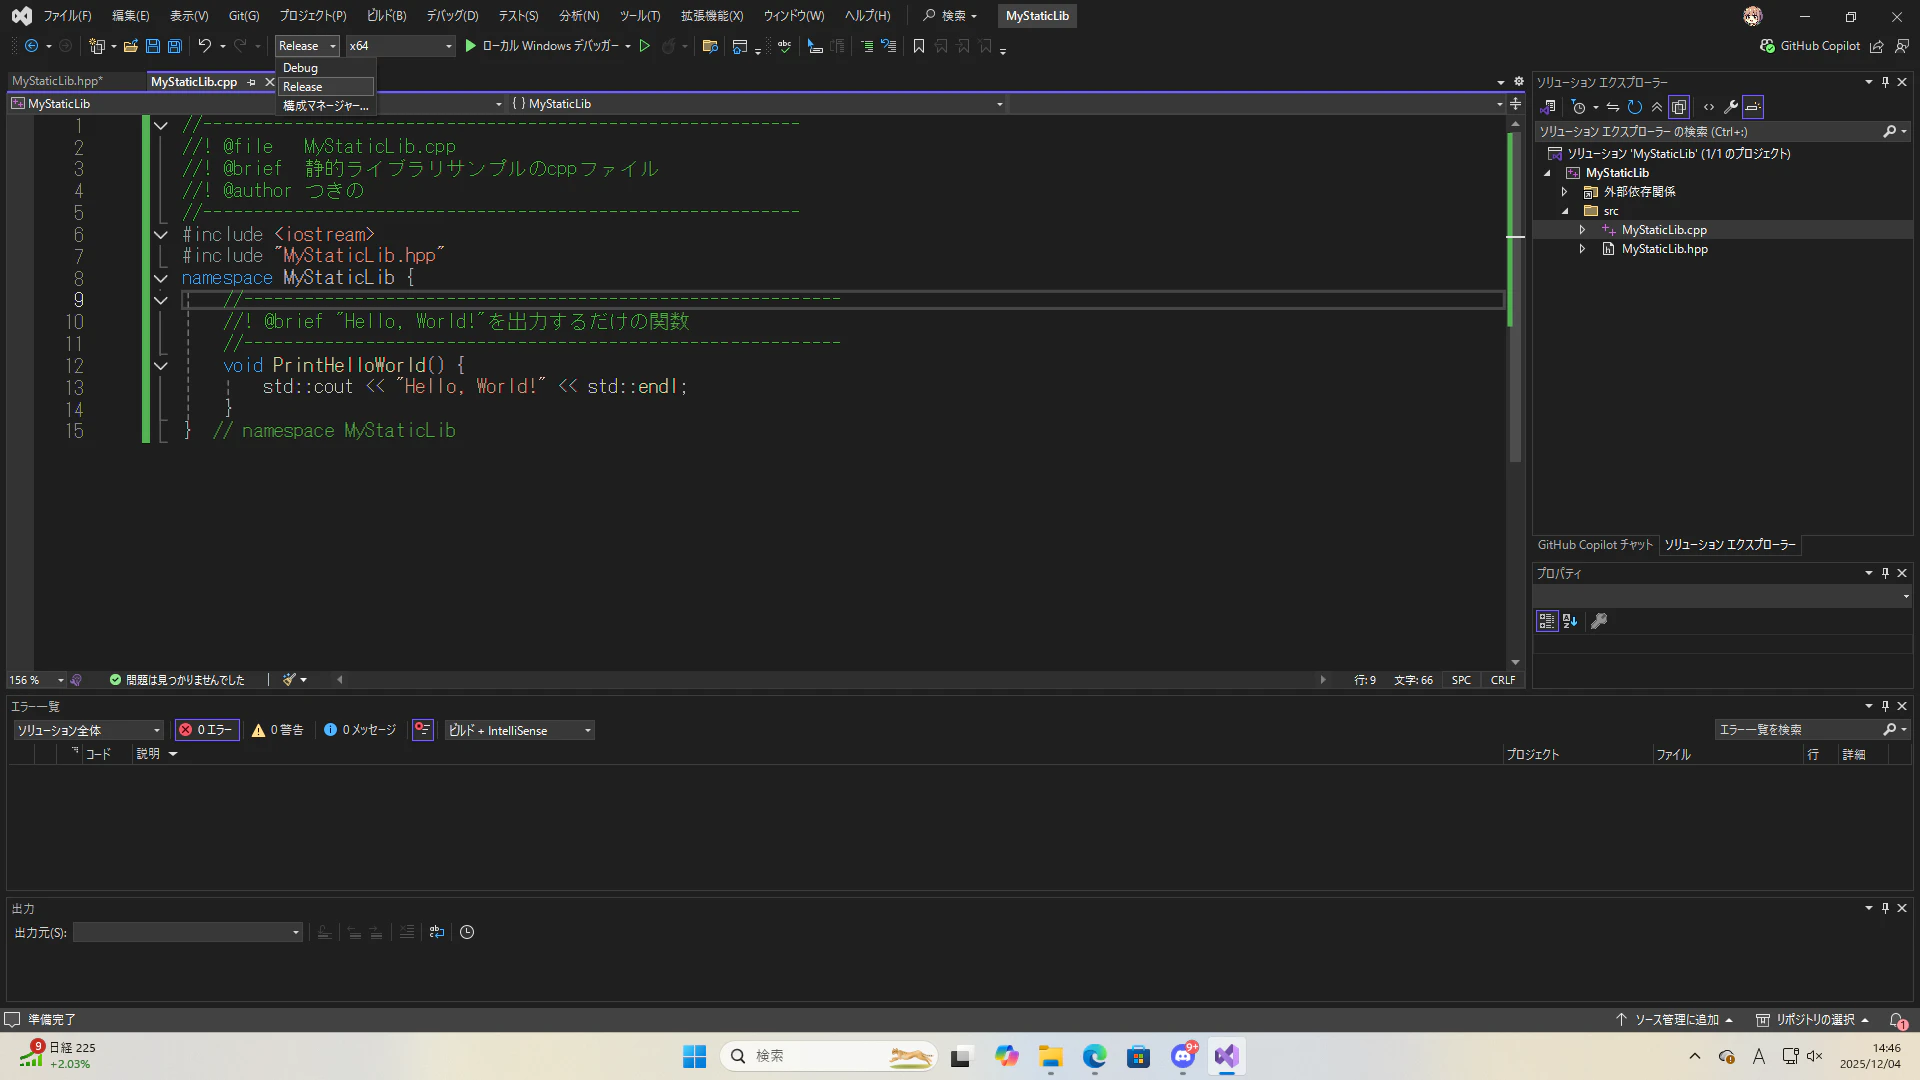Click the wrench properties icon in Solution Explorer
The width and height of the screenshot is (1920, 1080).
(1730, 107)
